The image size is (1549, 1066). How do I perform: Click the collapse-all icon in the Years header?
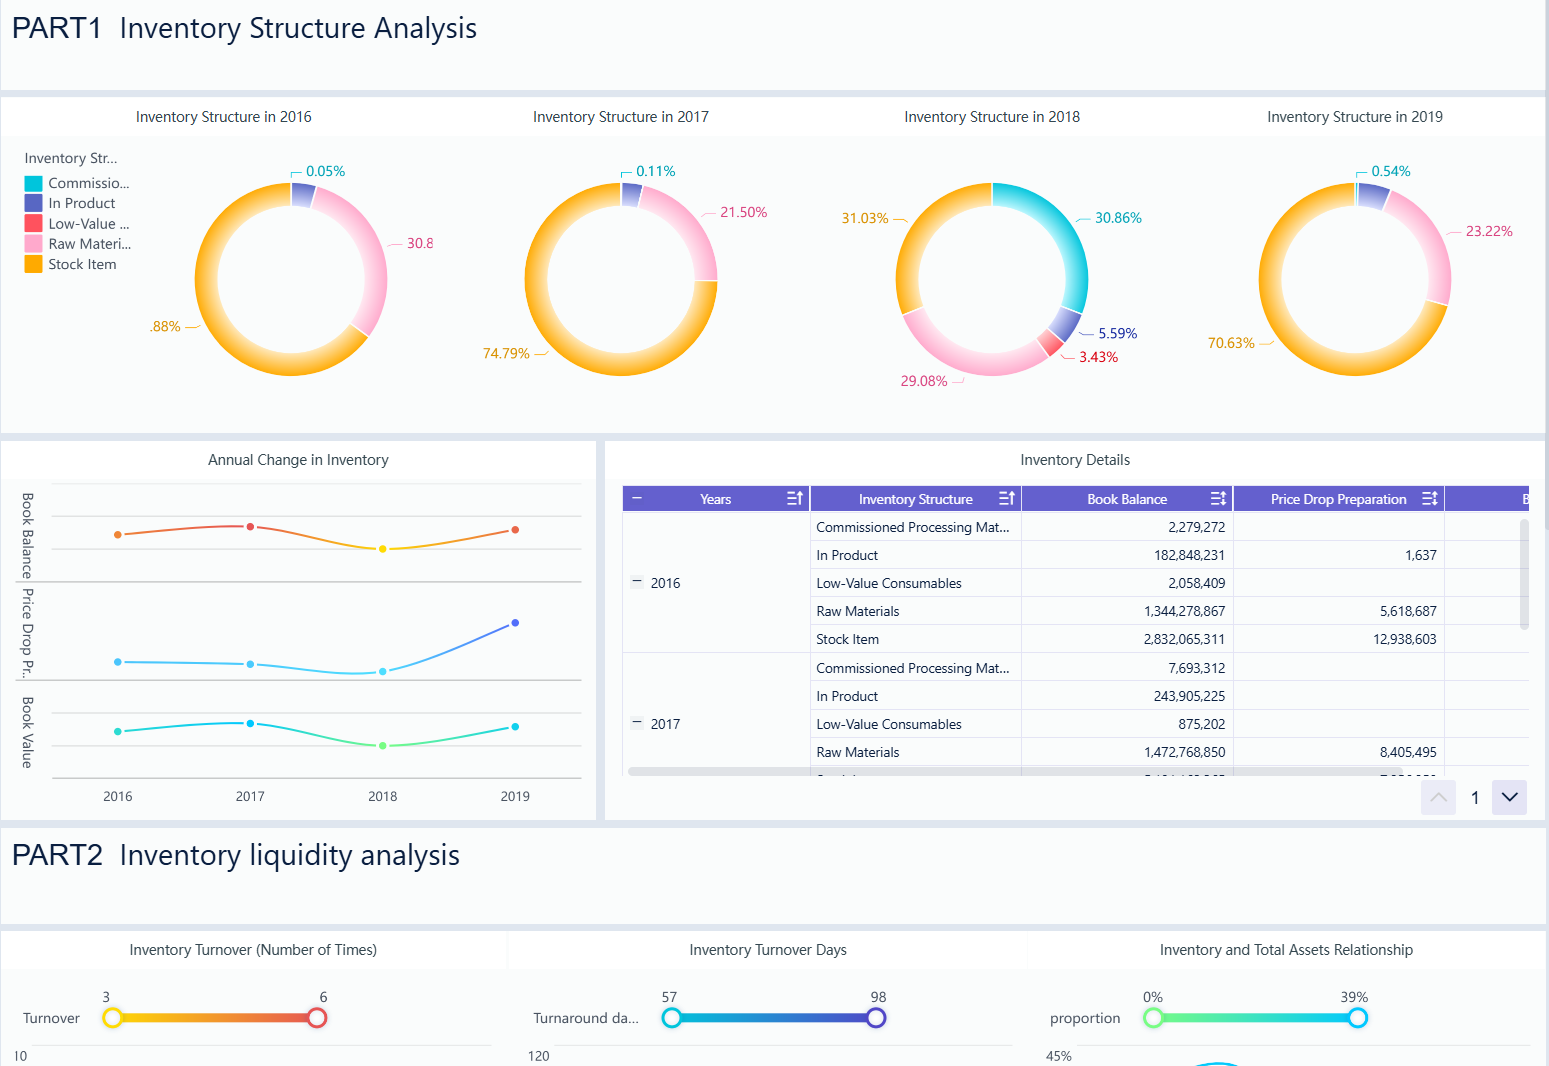637,498
